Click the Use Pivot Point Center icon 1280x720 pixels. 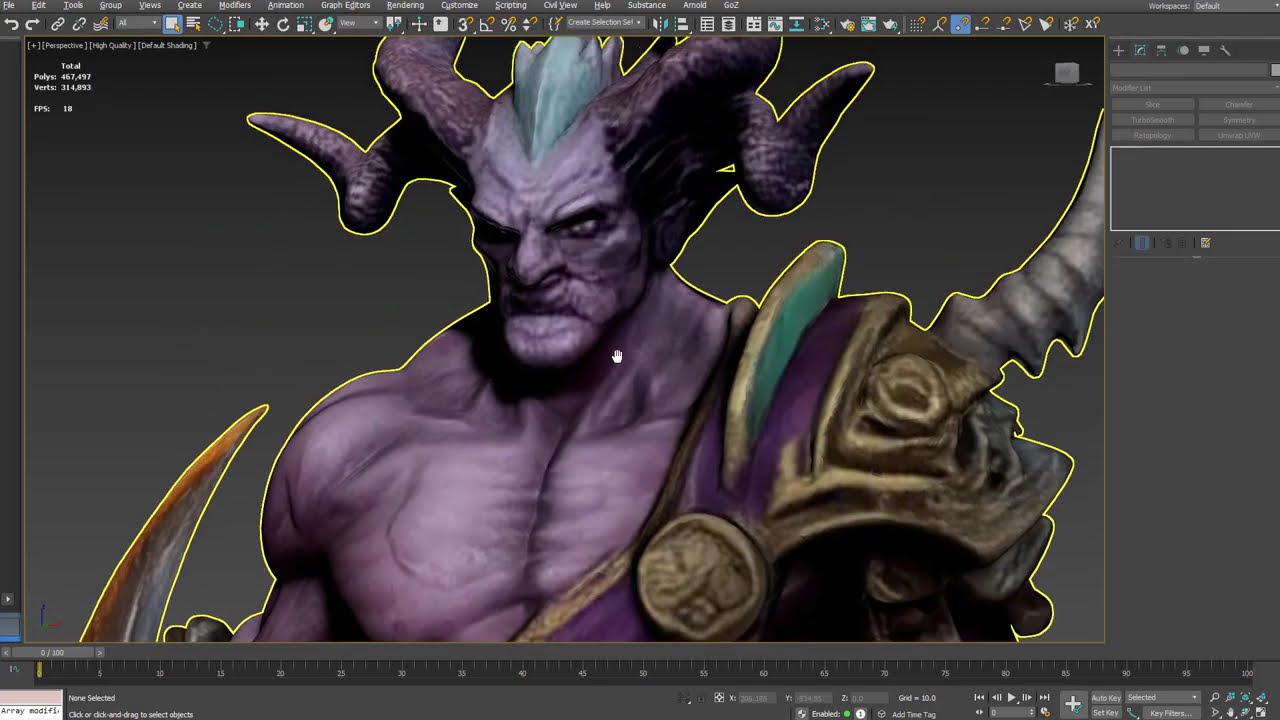click(x=394, y=24)
